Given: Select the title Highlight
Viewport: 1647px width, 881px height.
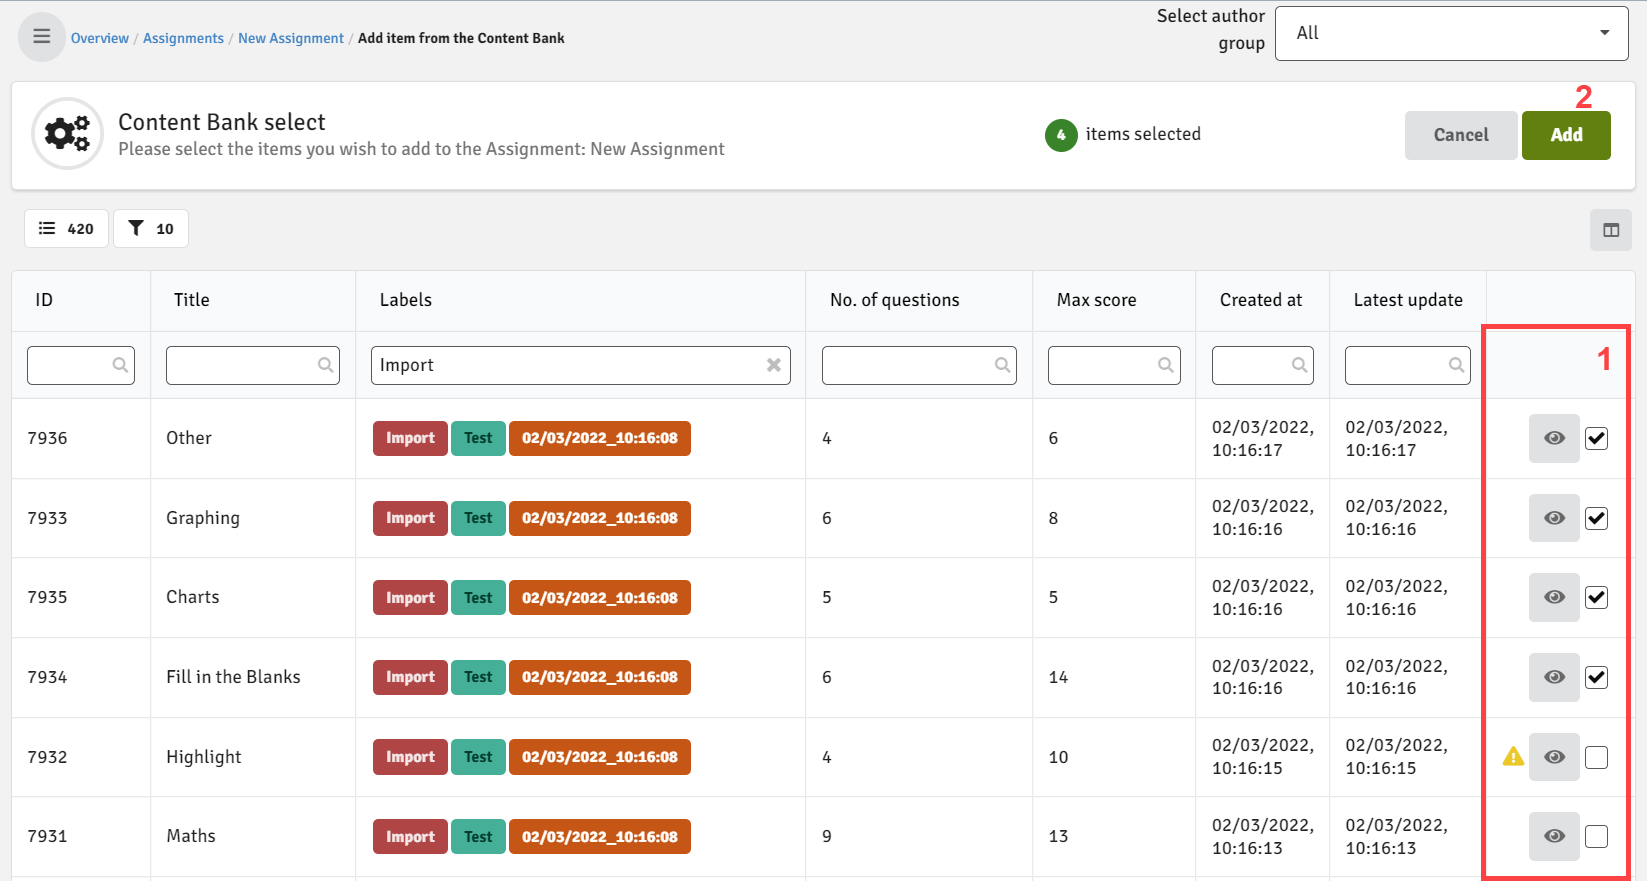Looking at the screenshot, I should (204, 757).
